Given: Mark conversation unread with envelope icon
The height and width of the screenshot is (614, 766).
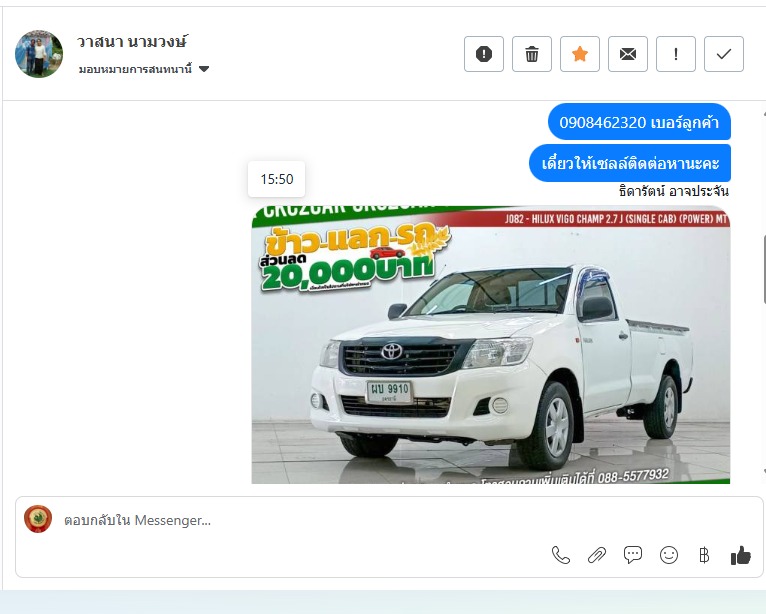Looking at the screenshot, I should click(x=628, y=54).
